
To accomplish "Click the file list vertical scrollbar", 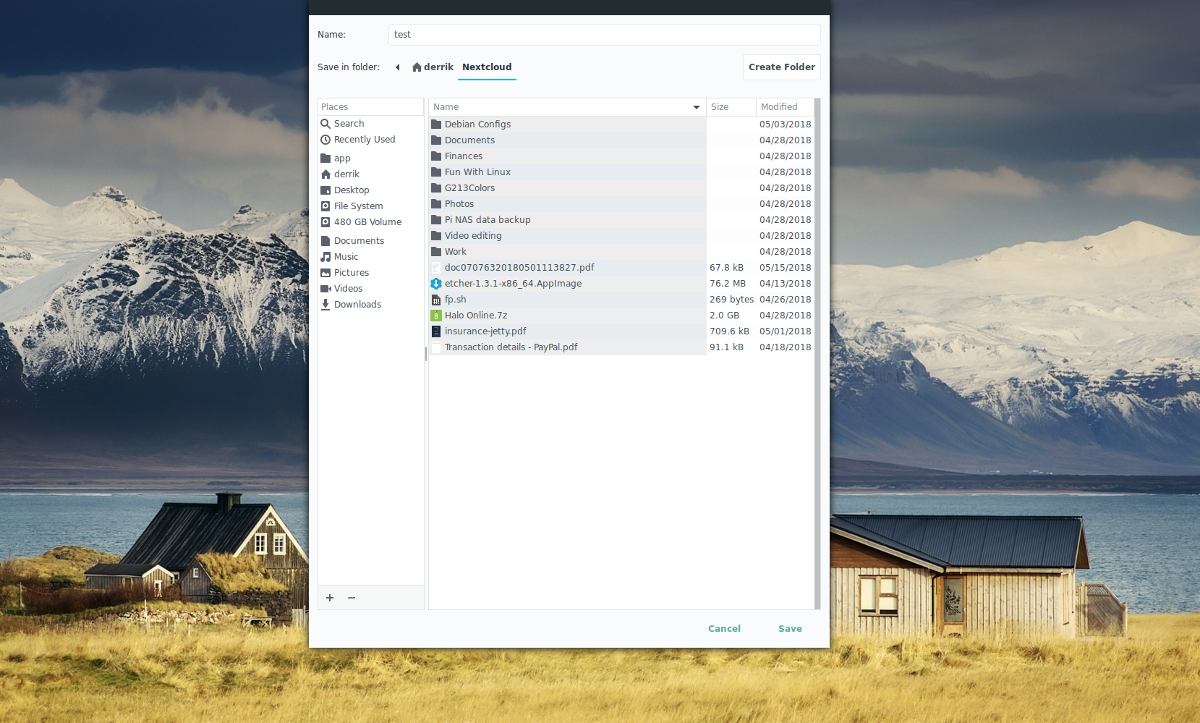I will coord(817,353).
